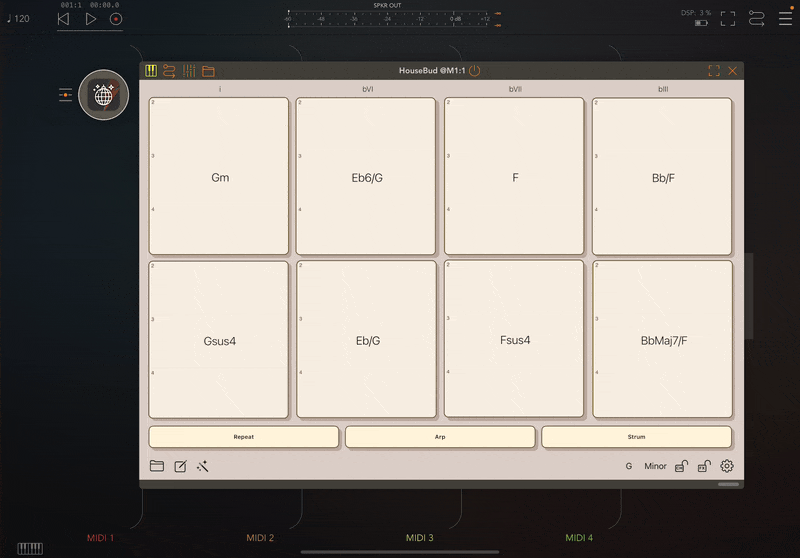
Task: Open channel mixer settings icon beside node
Action: tap(65, 95)
